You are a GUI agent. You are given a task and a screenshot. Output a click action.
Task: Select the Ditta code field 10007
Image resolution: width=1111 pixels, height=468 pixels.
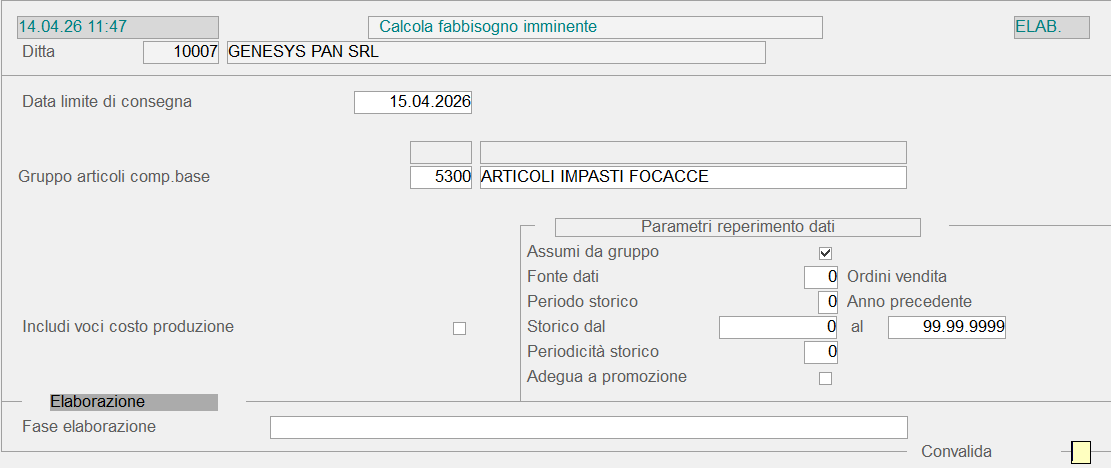pos(181,52)
